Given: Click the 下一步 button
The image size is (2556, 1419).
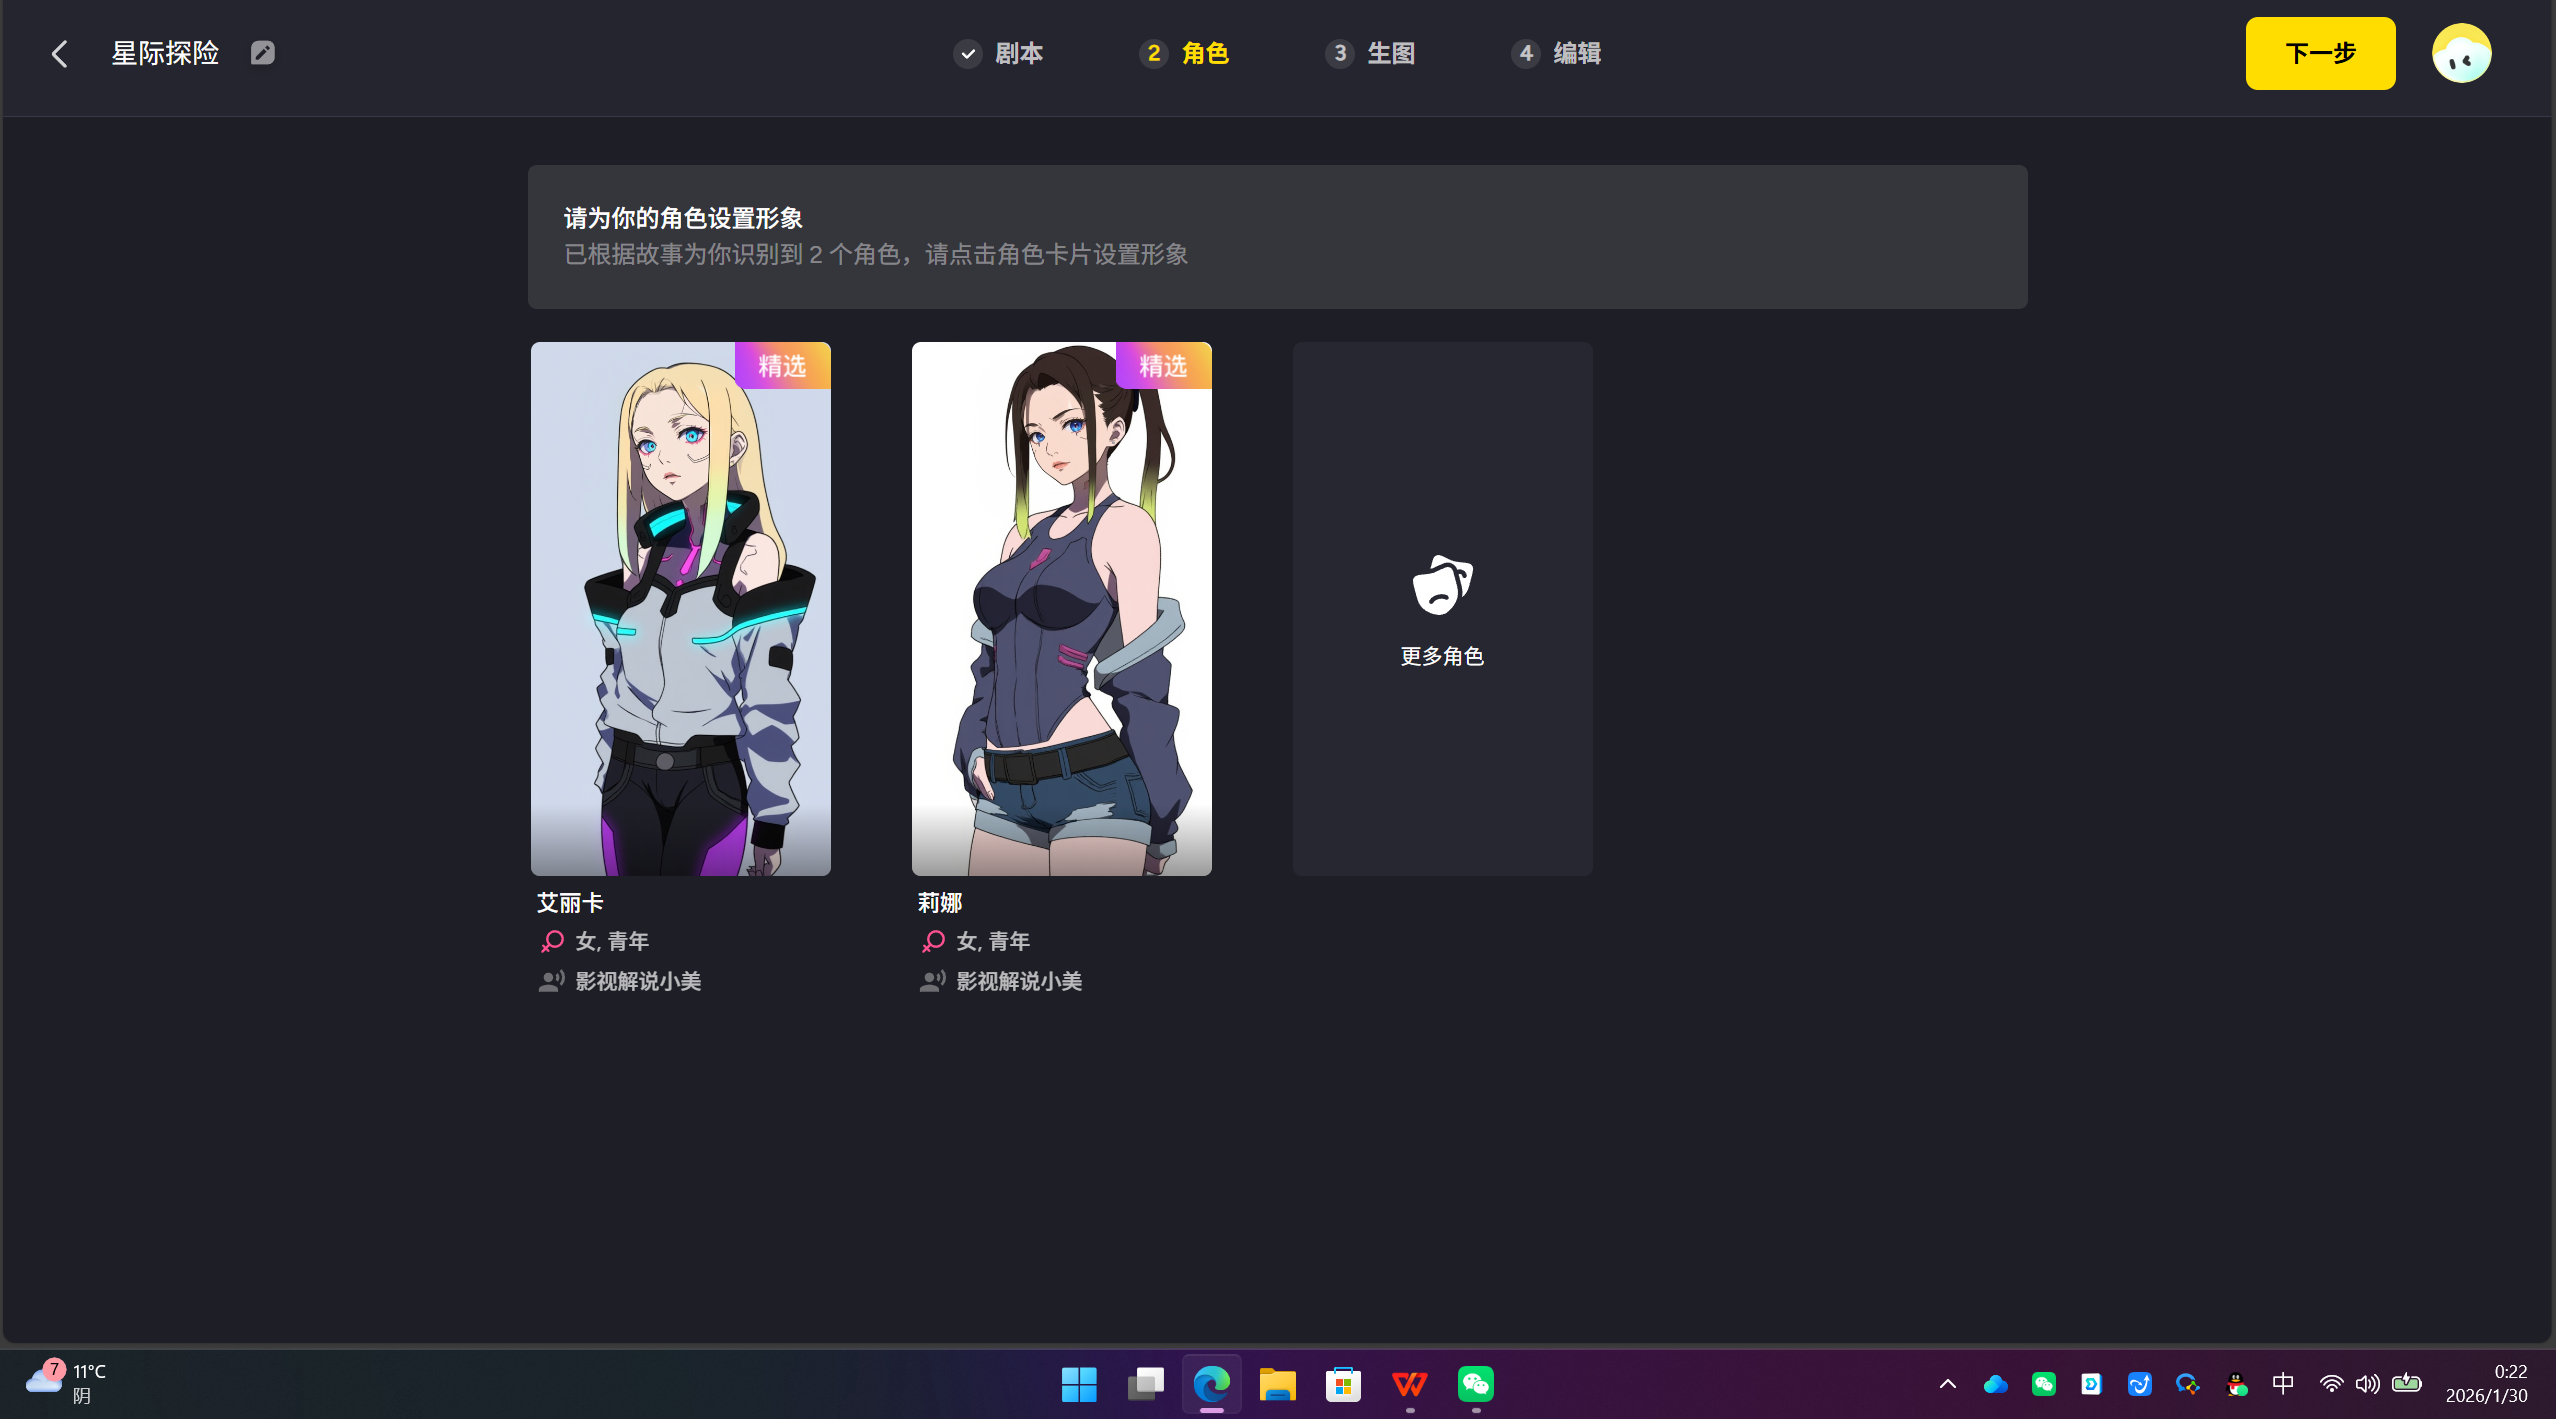Looking at the screenshot, I should point(2319,53).
